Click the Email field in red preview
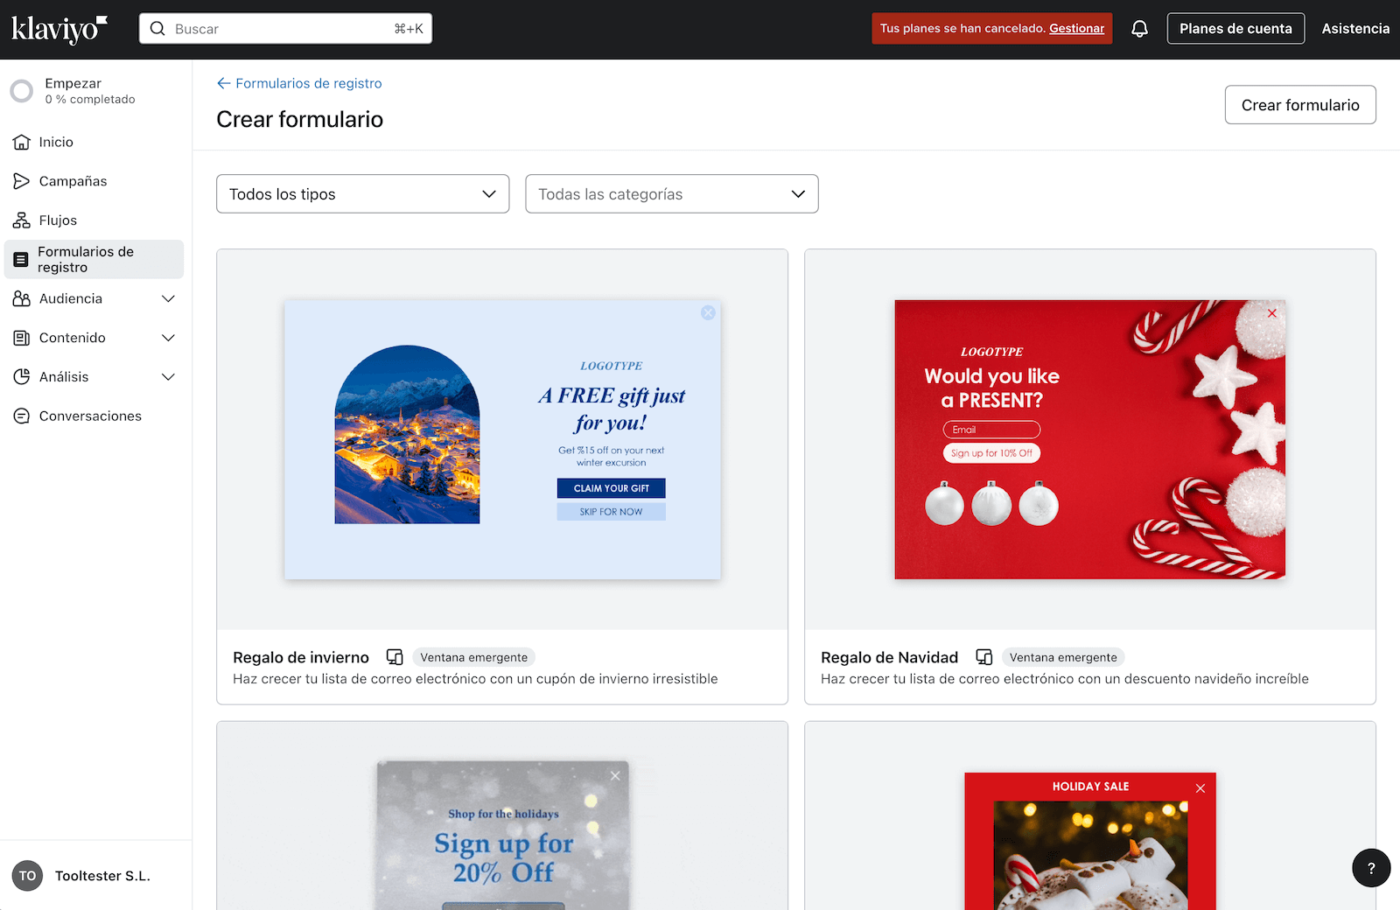Screen dimensions: 1400x910 click(991, 429)
